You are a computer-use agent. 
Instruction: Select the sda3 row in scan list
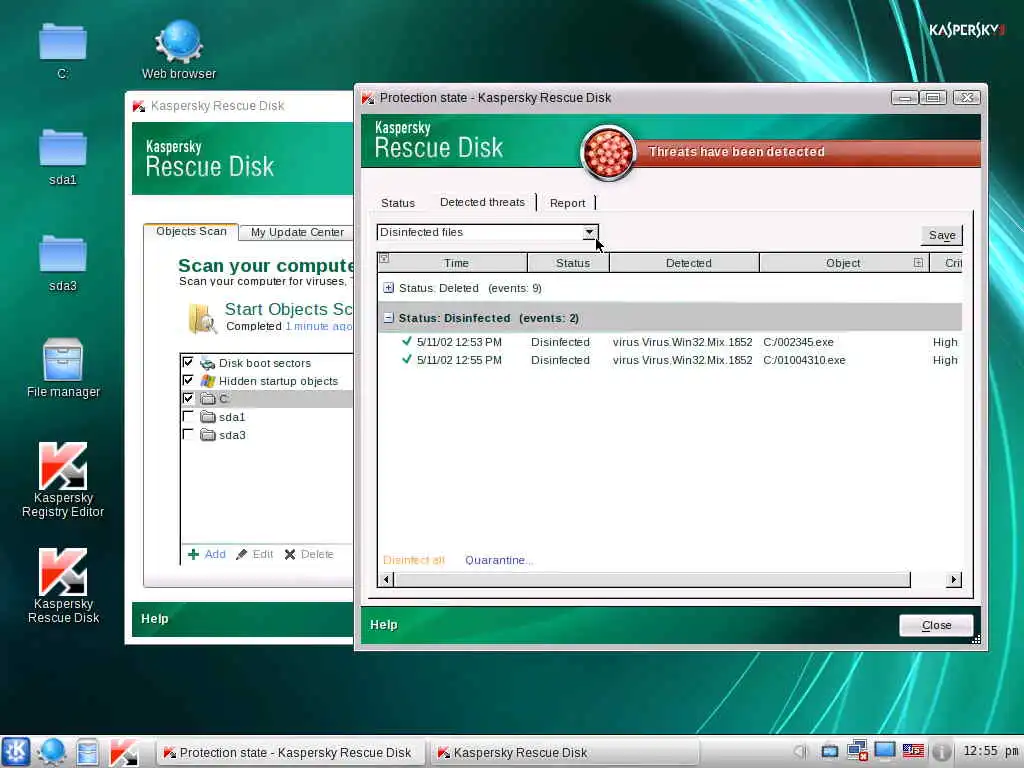266,435
